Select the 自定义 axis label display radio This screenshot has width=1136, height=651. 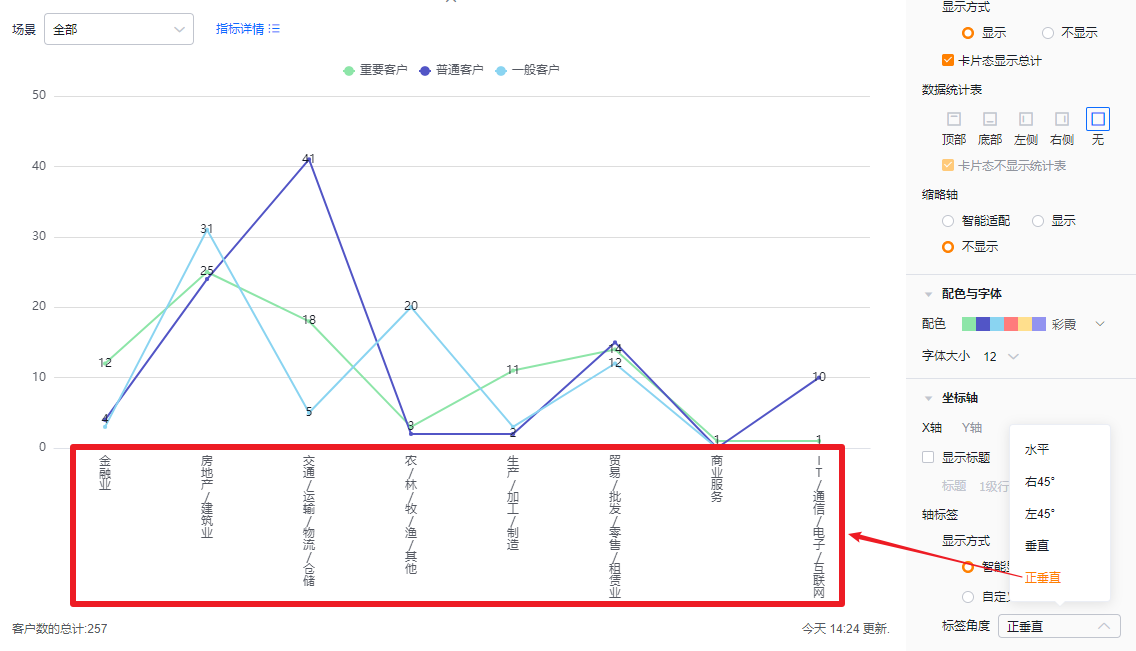[968, 597]
